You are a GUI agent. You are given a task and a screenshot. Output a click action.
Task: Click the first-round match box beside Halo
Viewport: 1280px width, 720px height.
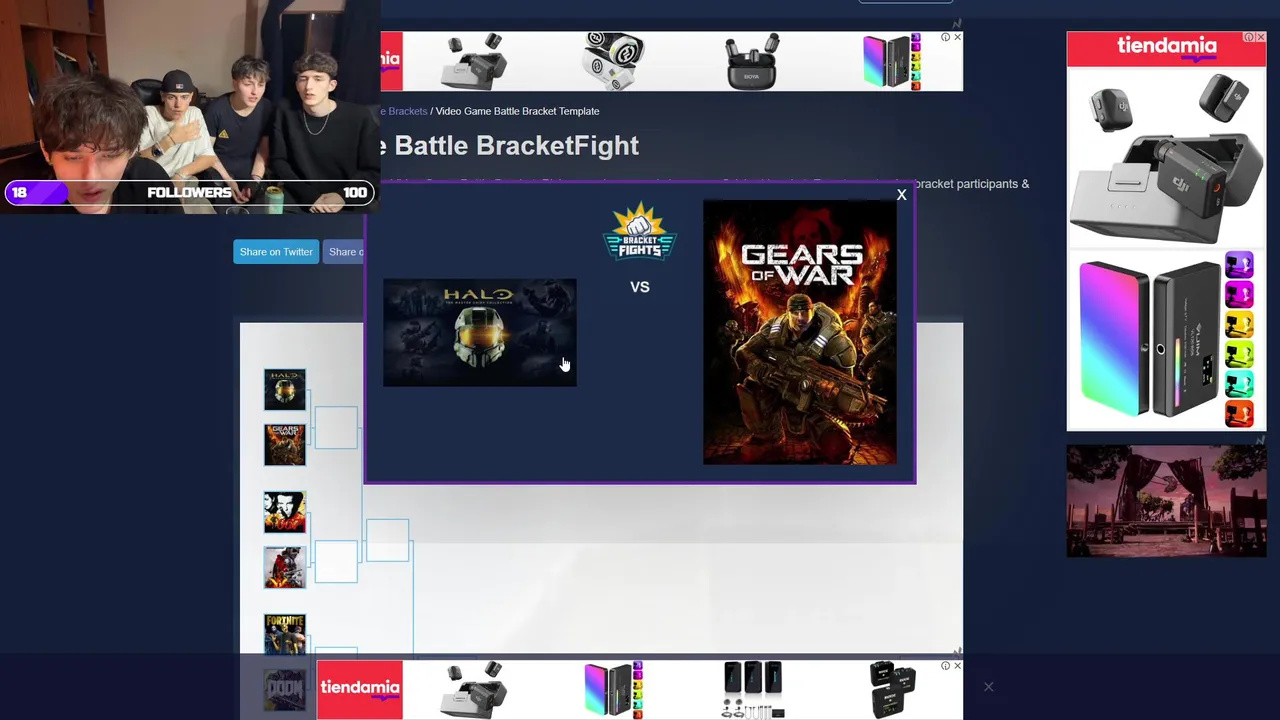click(336, 427)
